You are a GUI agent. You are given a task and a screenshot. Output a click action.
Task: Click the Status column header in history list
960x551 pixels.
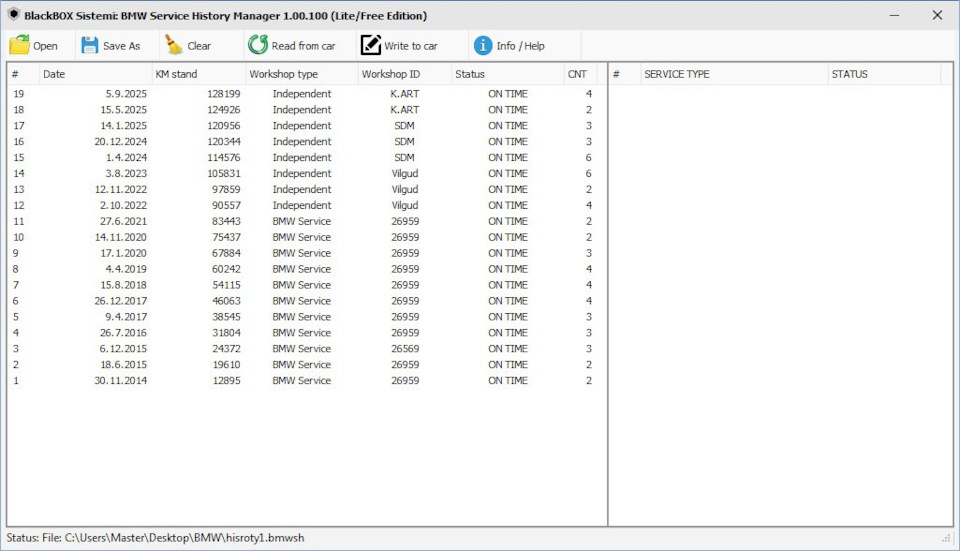(x=508, y=74)
